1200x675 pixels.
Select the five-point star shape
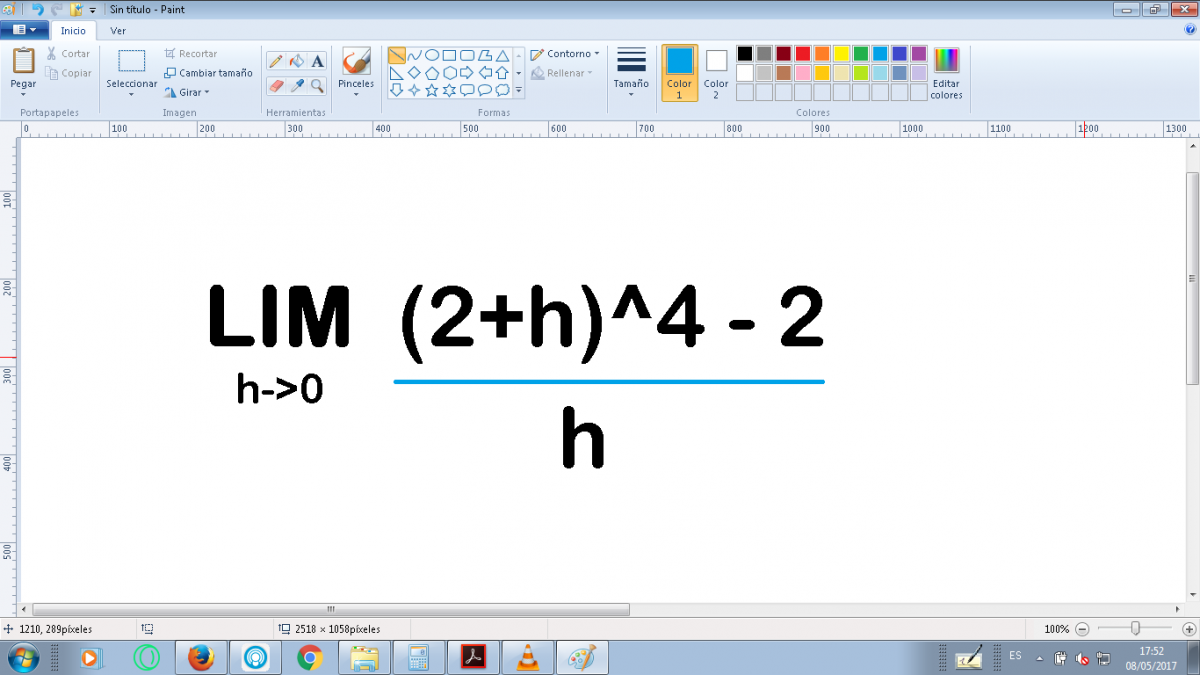click(432, 90)
